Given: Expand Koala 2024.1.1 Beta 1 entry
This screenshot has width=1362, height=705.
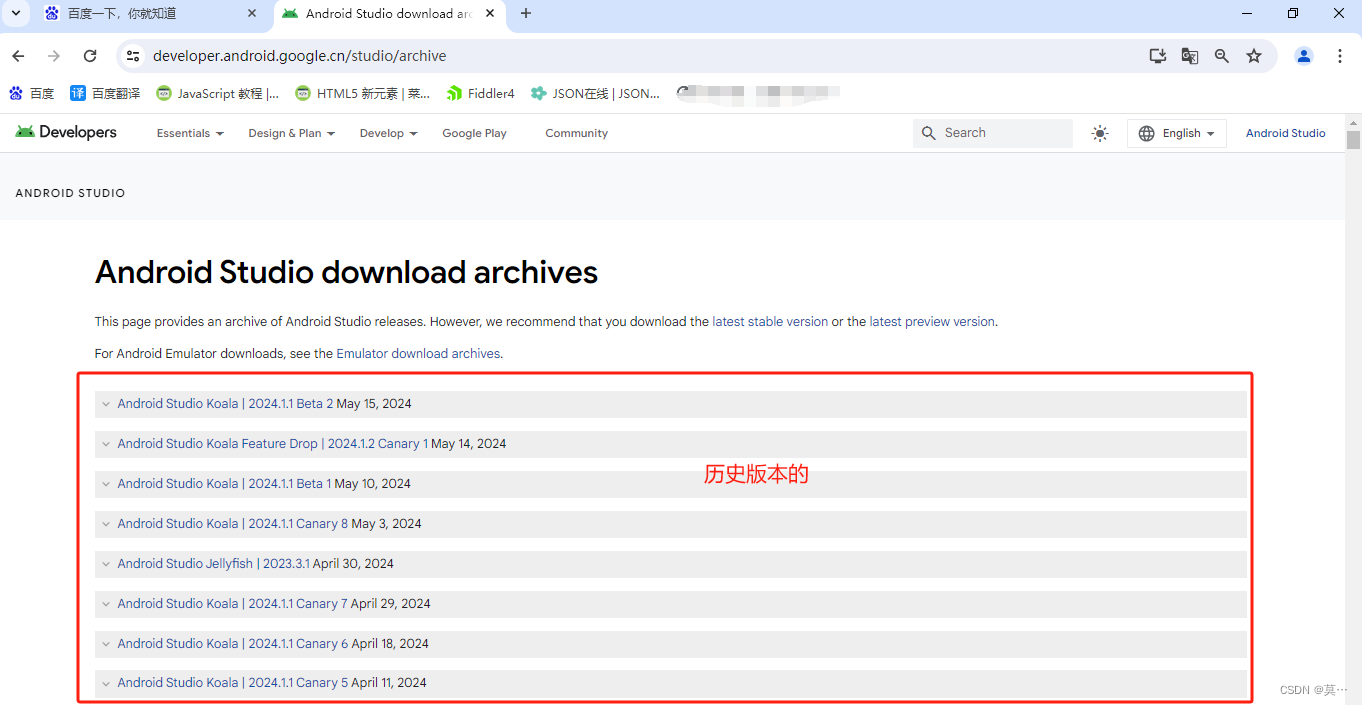Looking at the screenshot, I should [x=671, y=484].
